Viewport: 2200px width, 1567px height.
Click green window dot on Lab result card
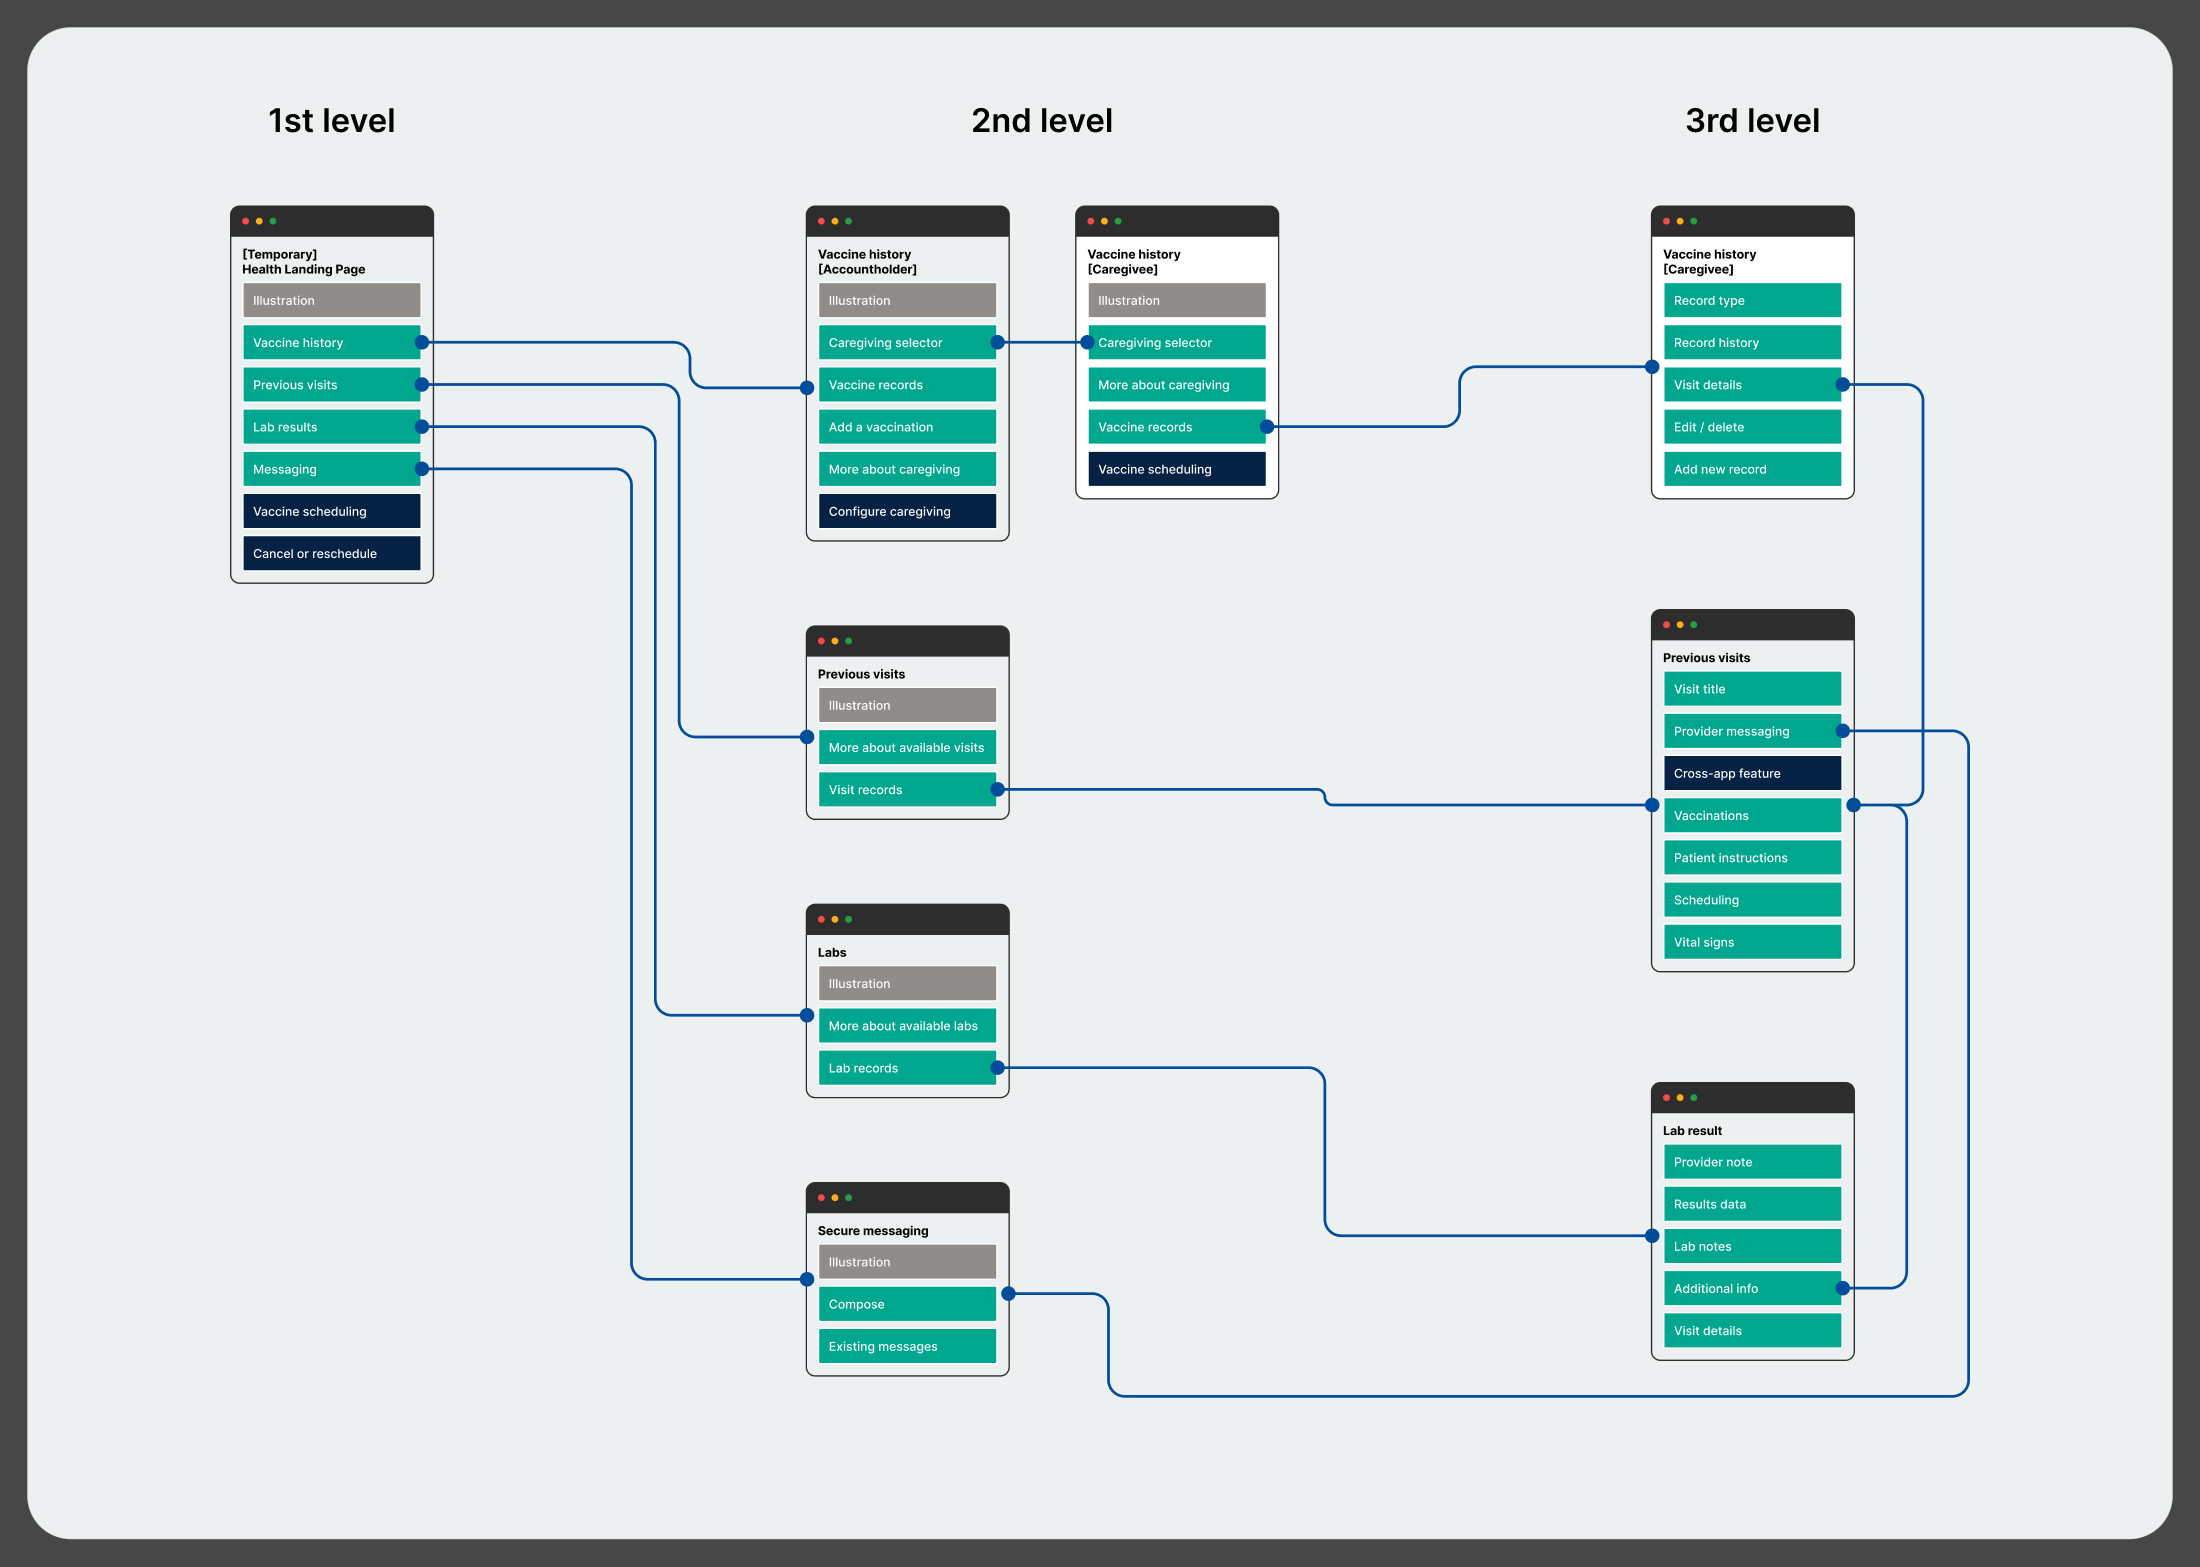point(1694,1098)
